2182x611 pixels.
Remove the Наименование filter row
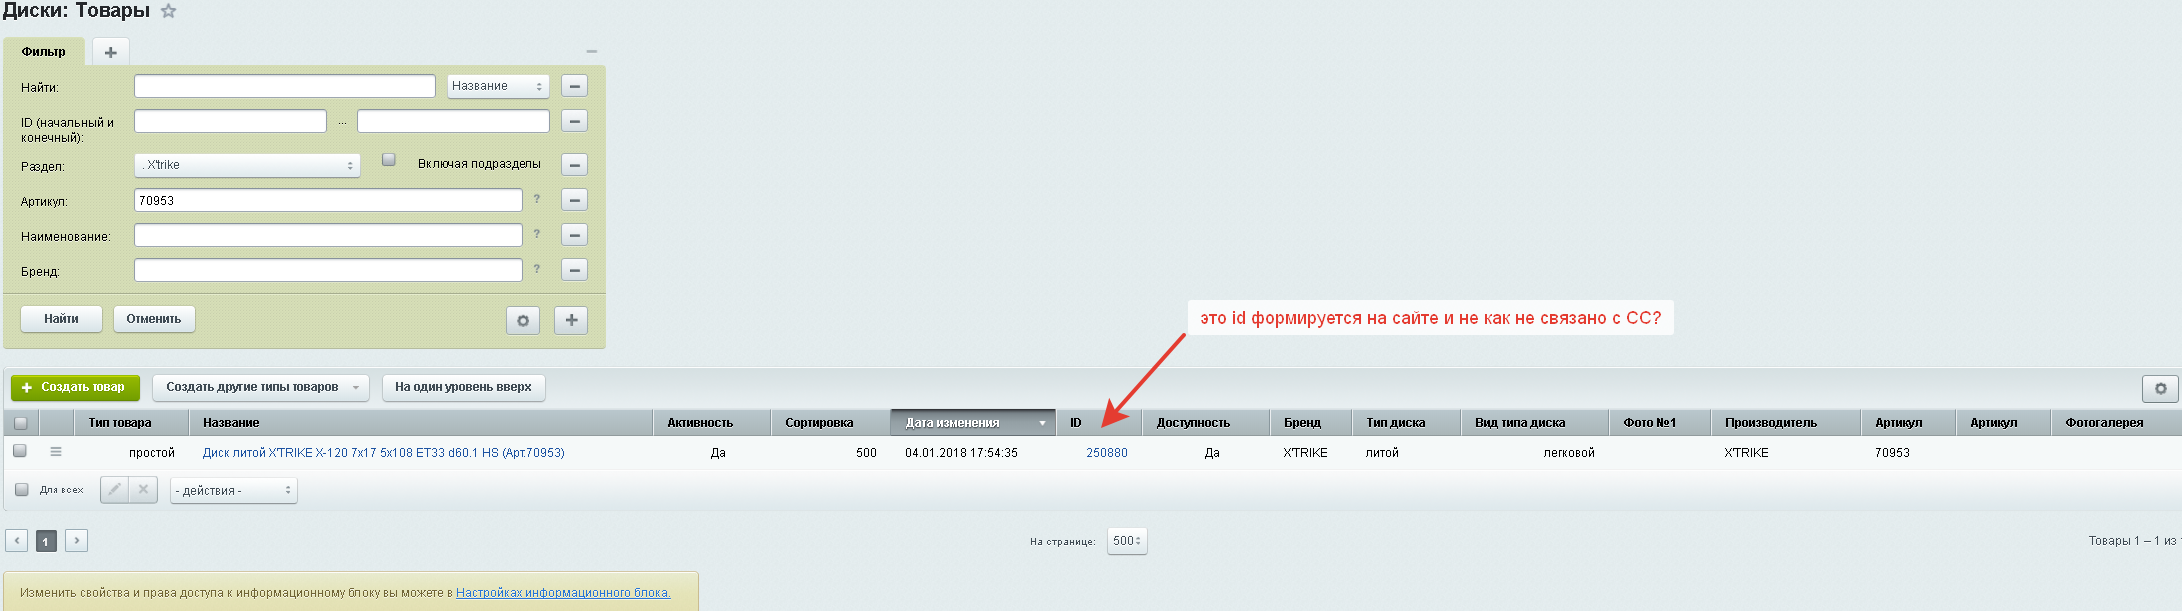[574, 235]
